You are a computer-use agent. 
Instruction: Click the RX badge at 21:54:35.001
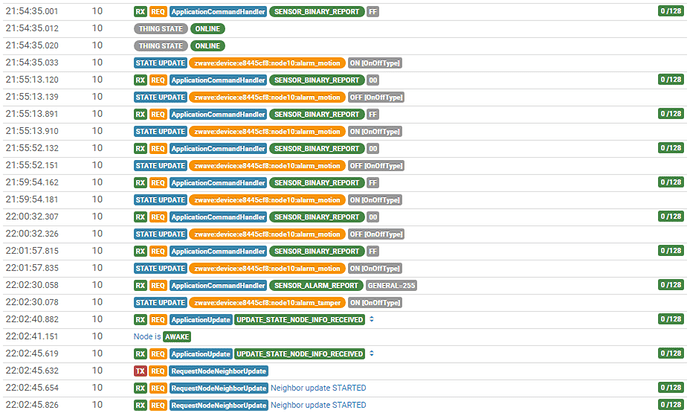pyautogui.click(x=140, y=11)
